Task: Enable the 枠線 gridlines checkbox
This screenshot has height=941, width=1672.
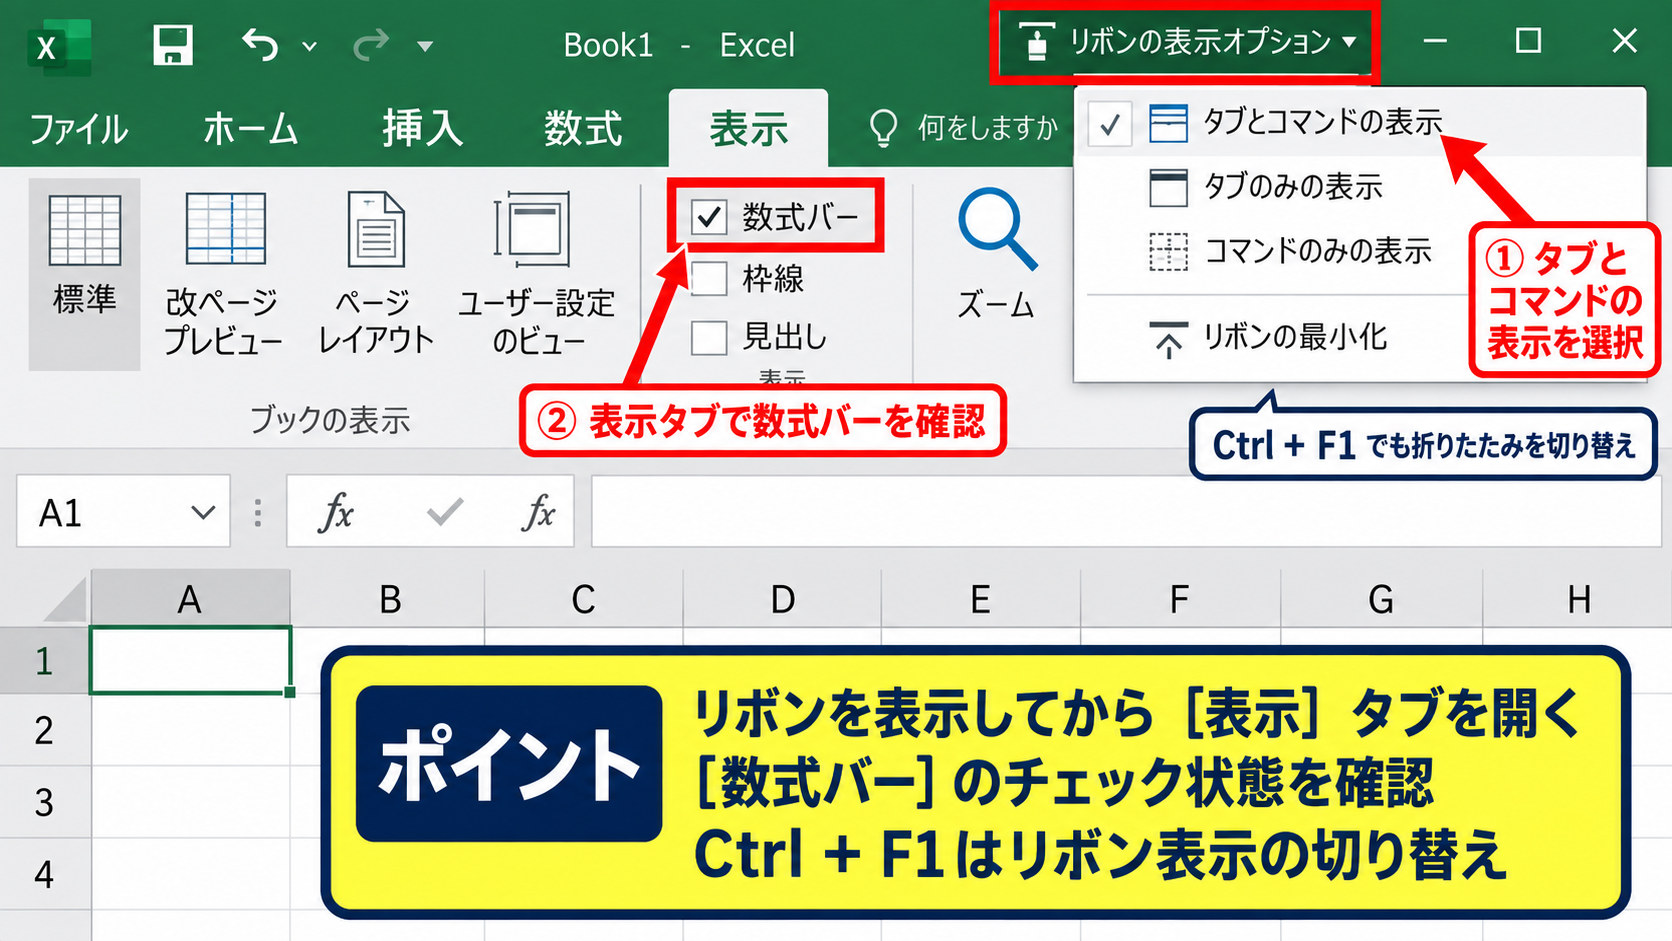Action: coord(708,278)
